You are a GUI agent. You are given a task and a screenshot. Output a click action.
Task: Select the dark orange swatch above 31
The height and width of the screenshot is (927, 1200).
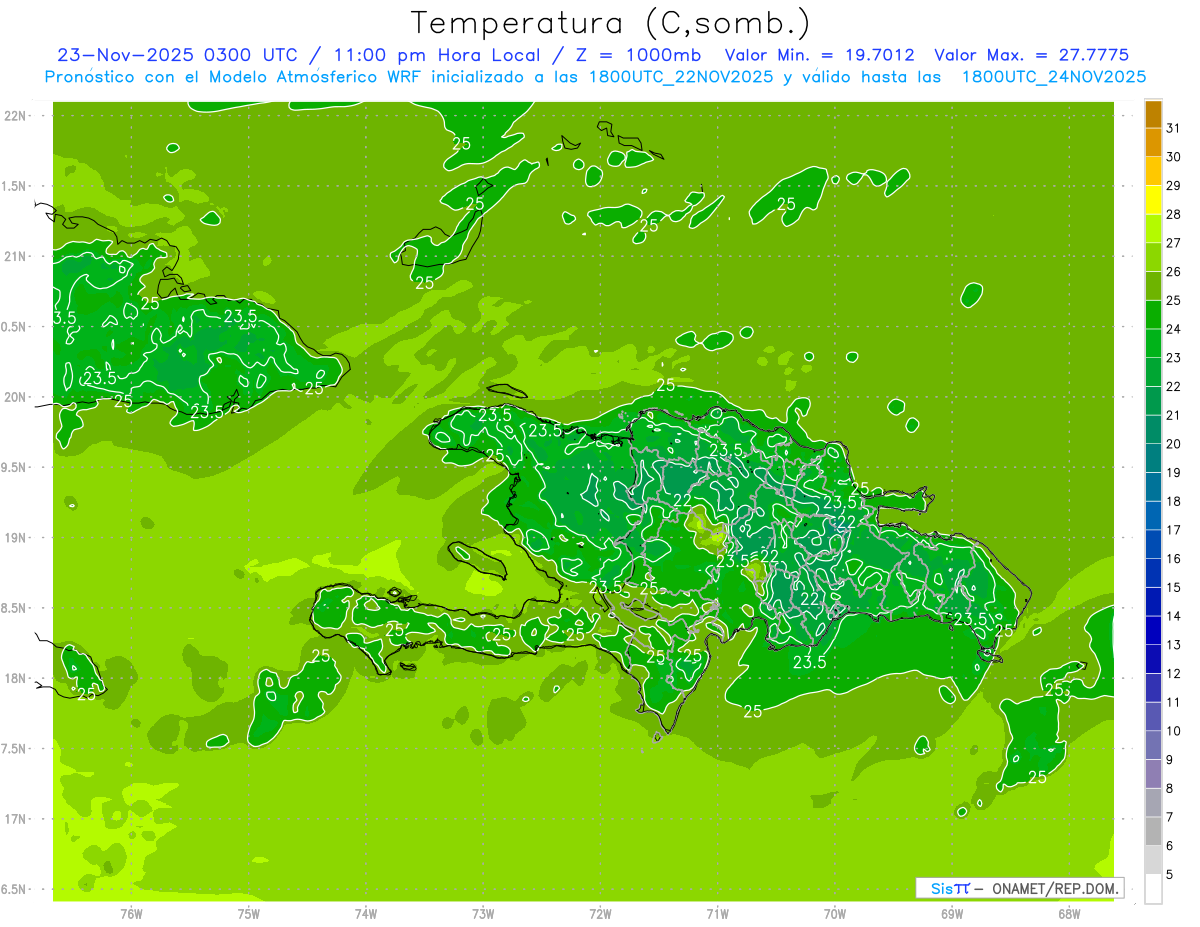[1153, 113]
